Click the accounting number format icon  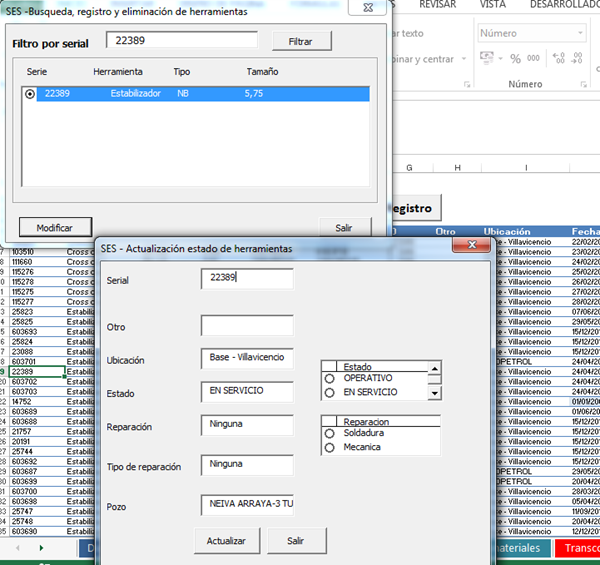click(485, 59)
